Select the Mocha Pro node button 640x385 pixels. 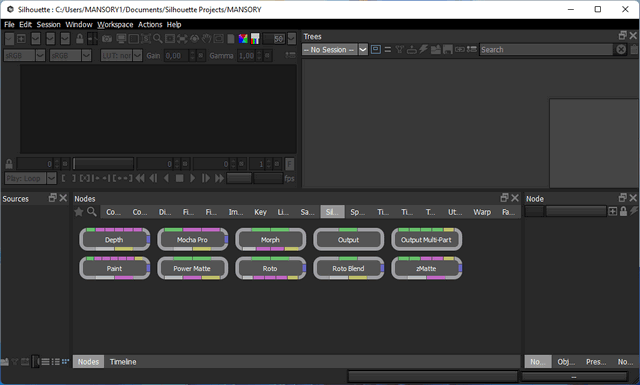tap(192, 240)
